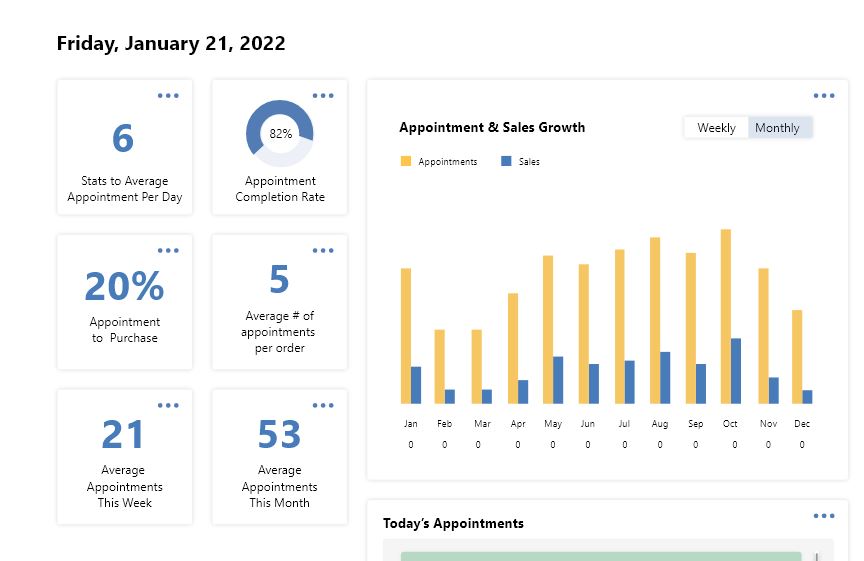
Task: Click the Jan month label on chart axis
Action: (x=410, y=424)
